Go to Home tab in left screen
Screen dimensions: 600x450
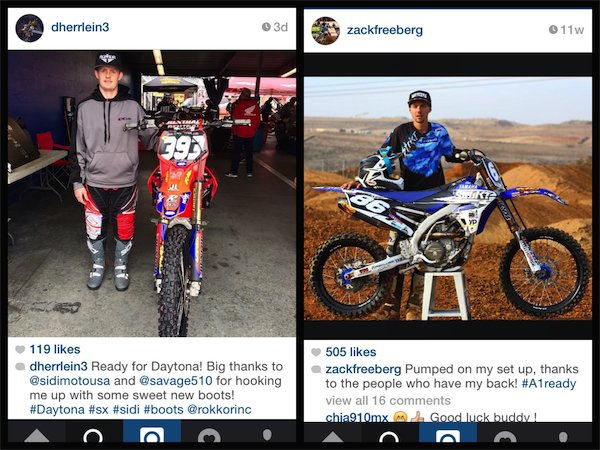[x=37, y=436]
